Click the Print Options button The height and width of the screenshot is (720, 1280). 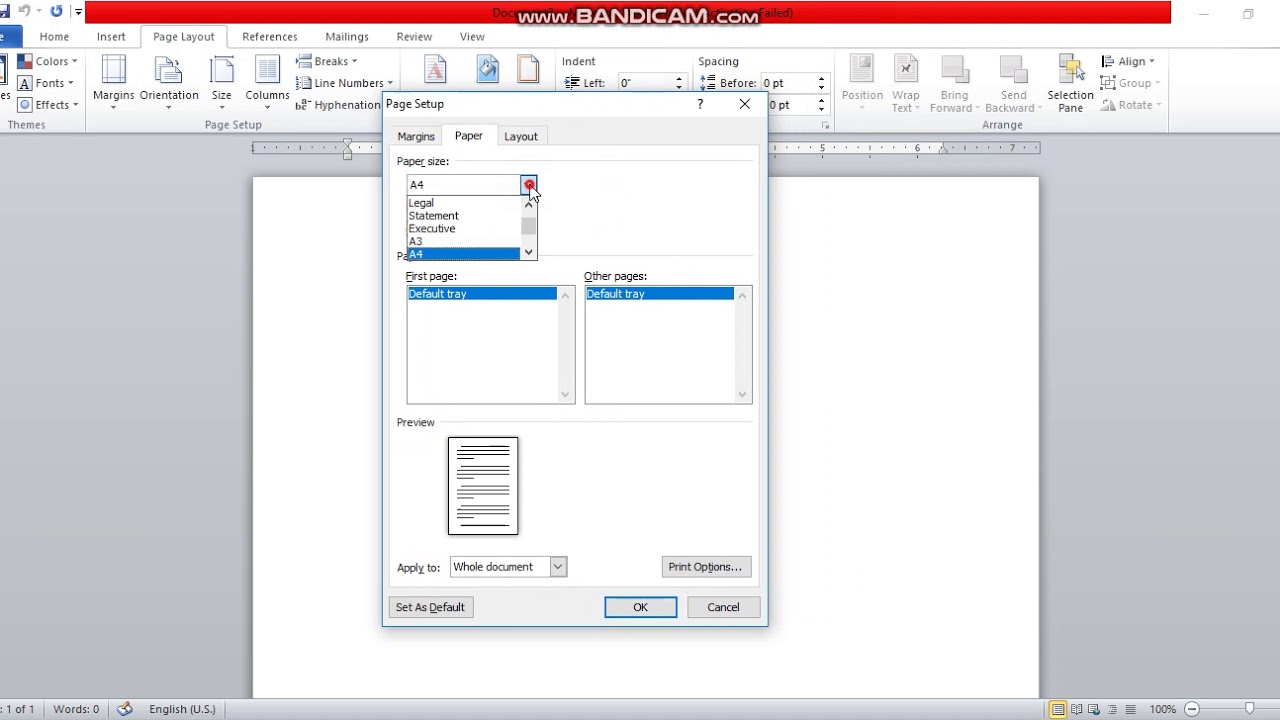click(706, 567)
